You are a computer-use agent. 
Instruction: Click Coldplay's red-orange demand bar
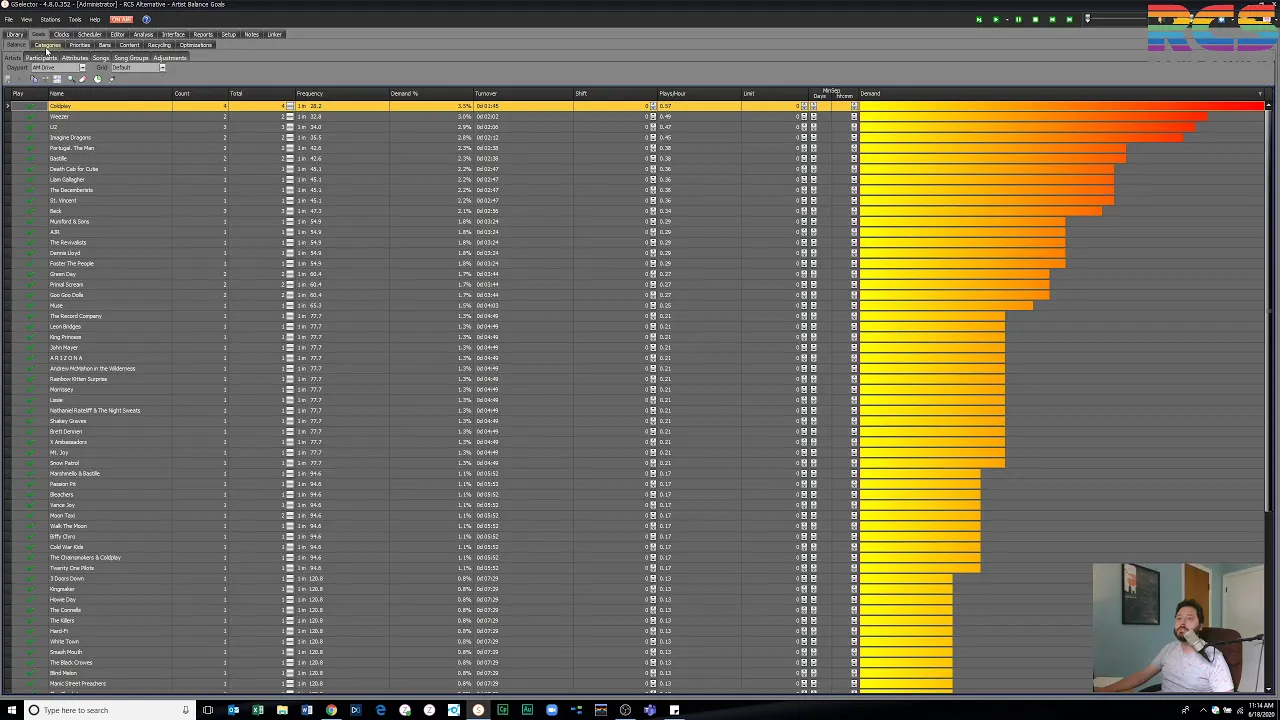(1062, 106)
